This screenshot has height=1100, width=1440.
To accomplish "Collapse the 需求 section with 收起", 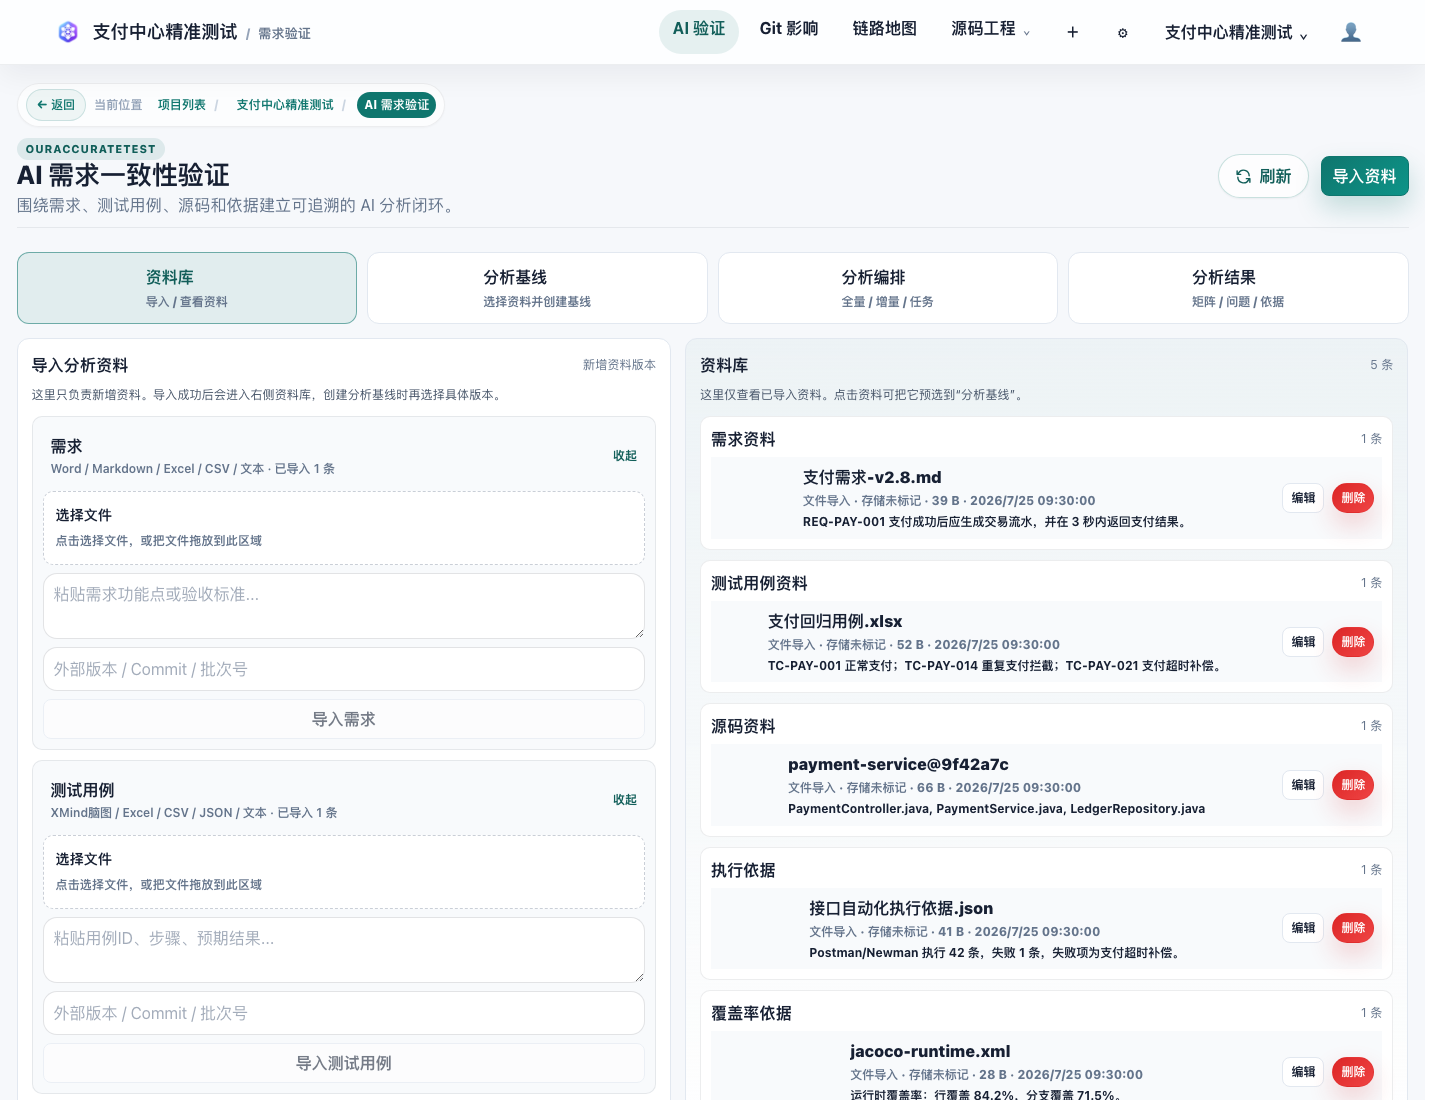I will (625, 456).
